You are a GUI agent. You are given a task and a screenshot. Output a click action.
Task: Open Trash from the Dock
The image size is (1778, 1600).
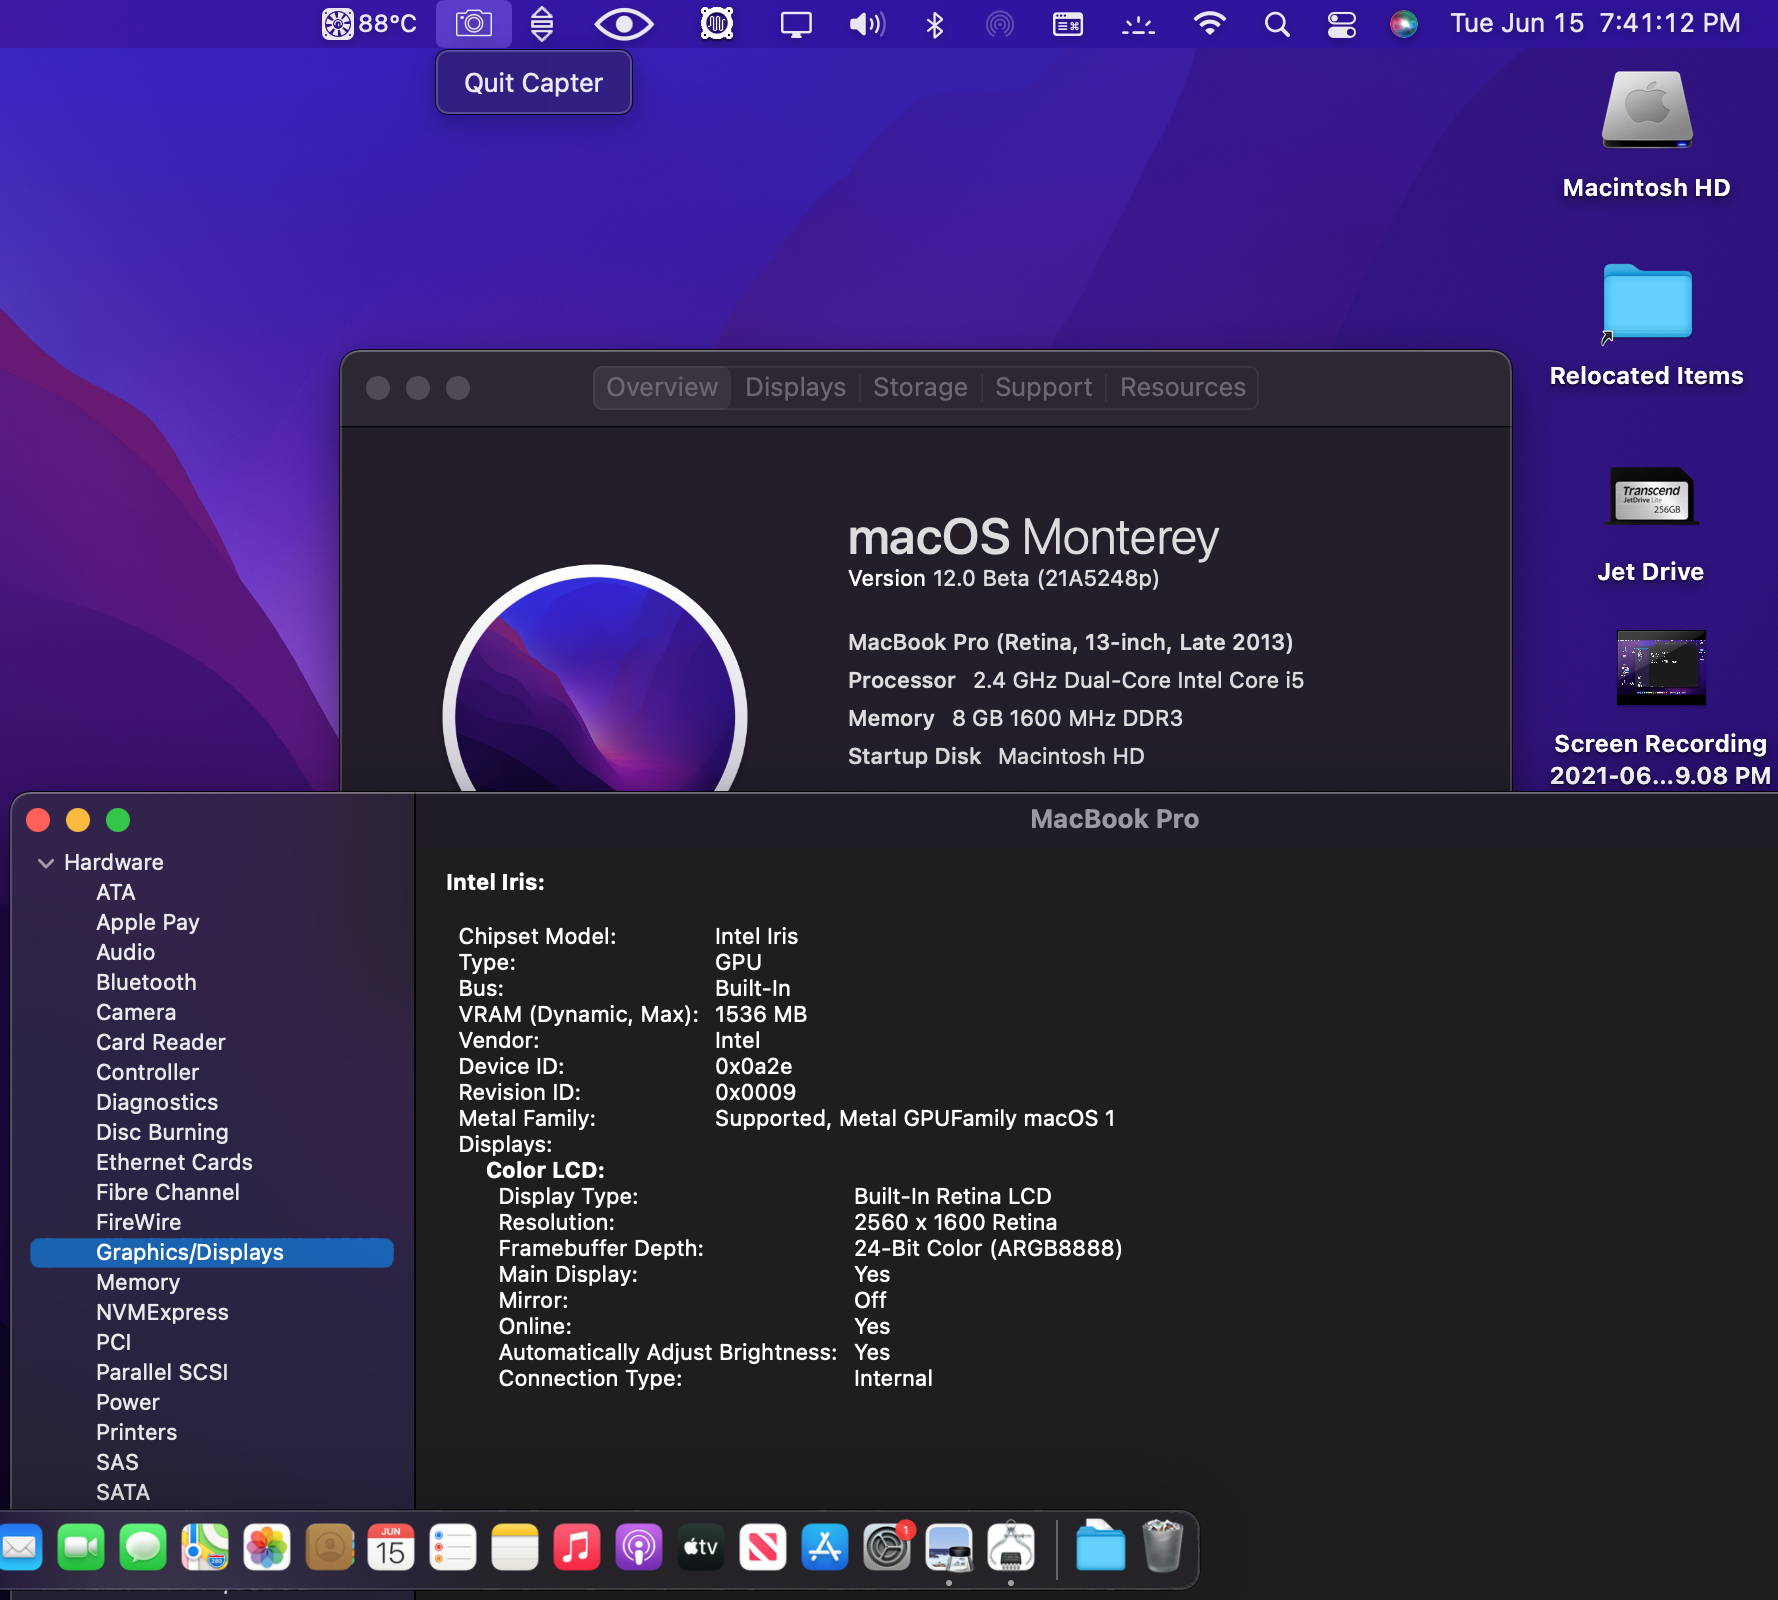click(1163, 1546)
